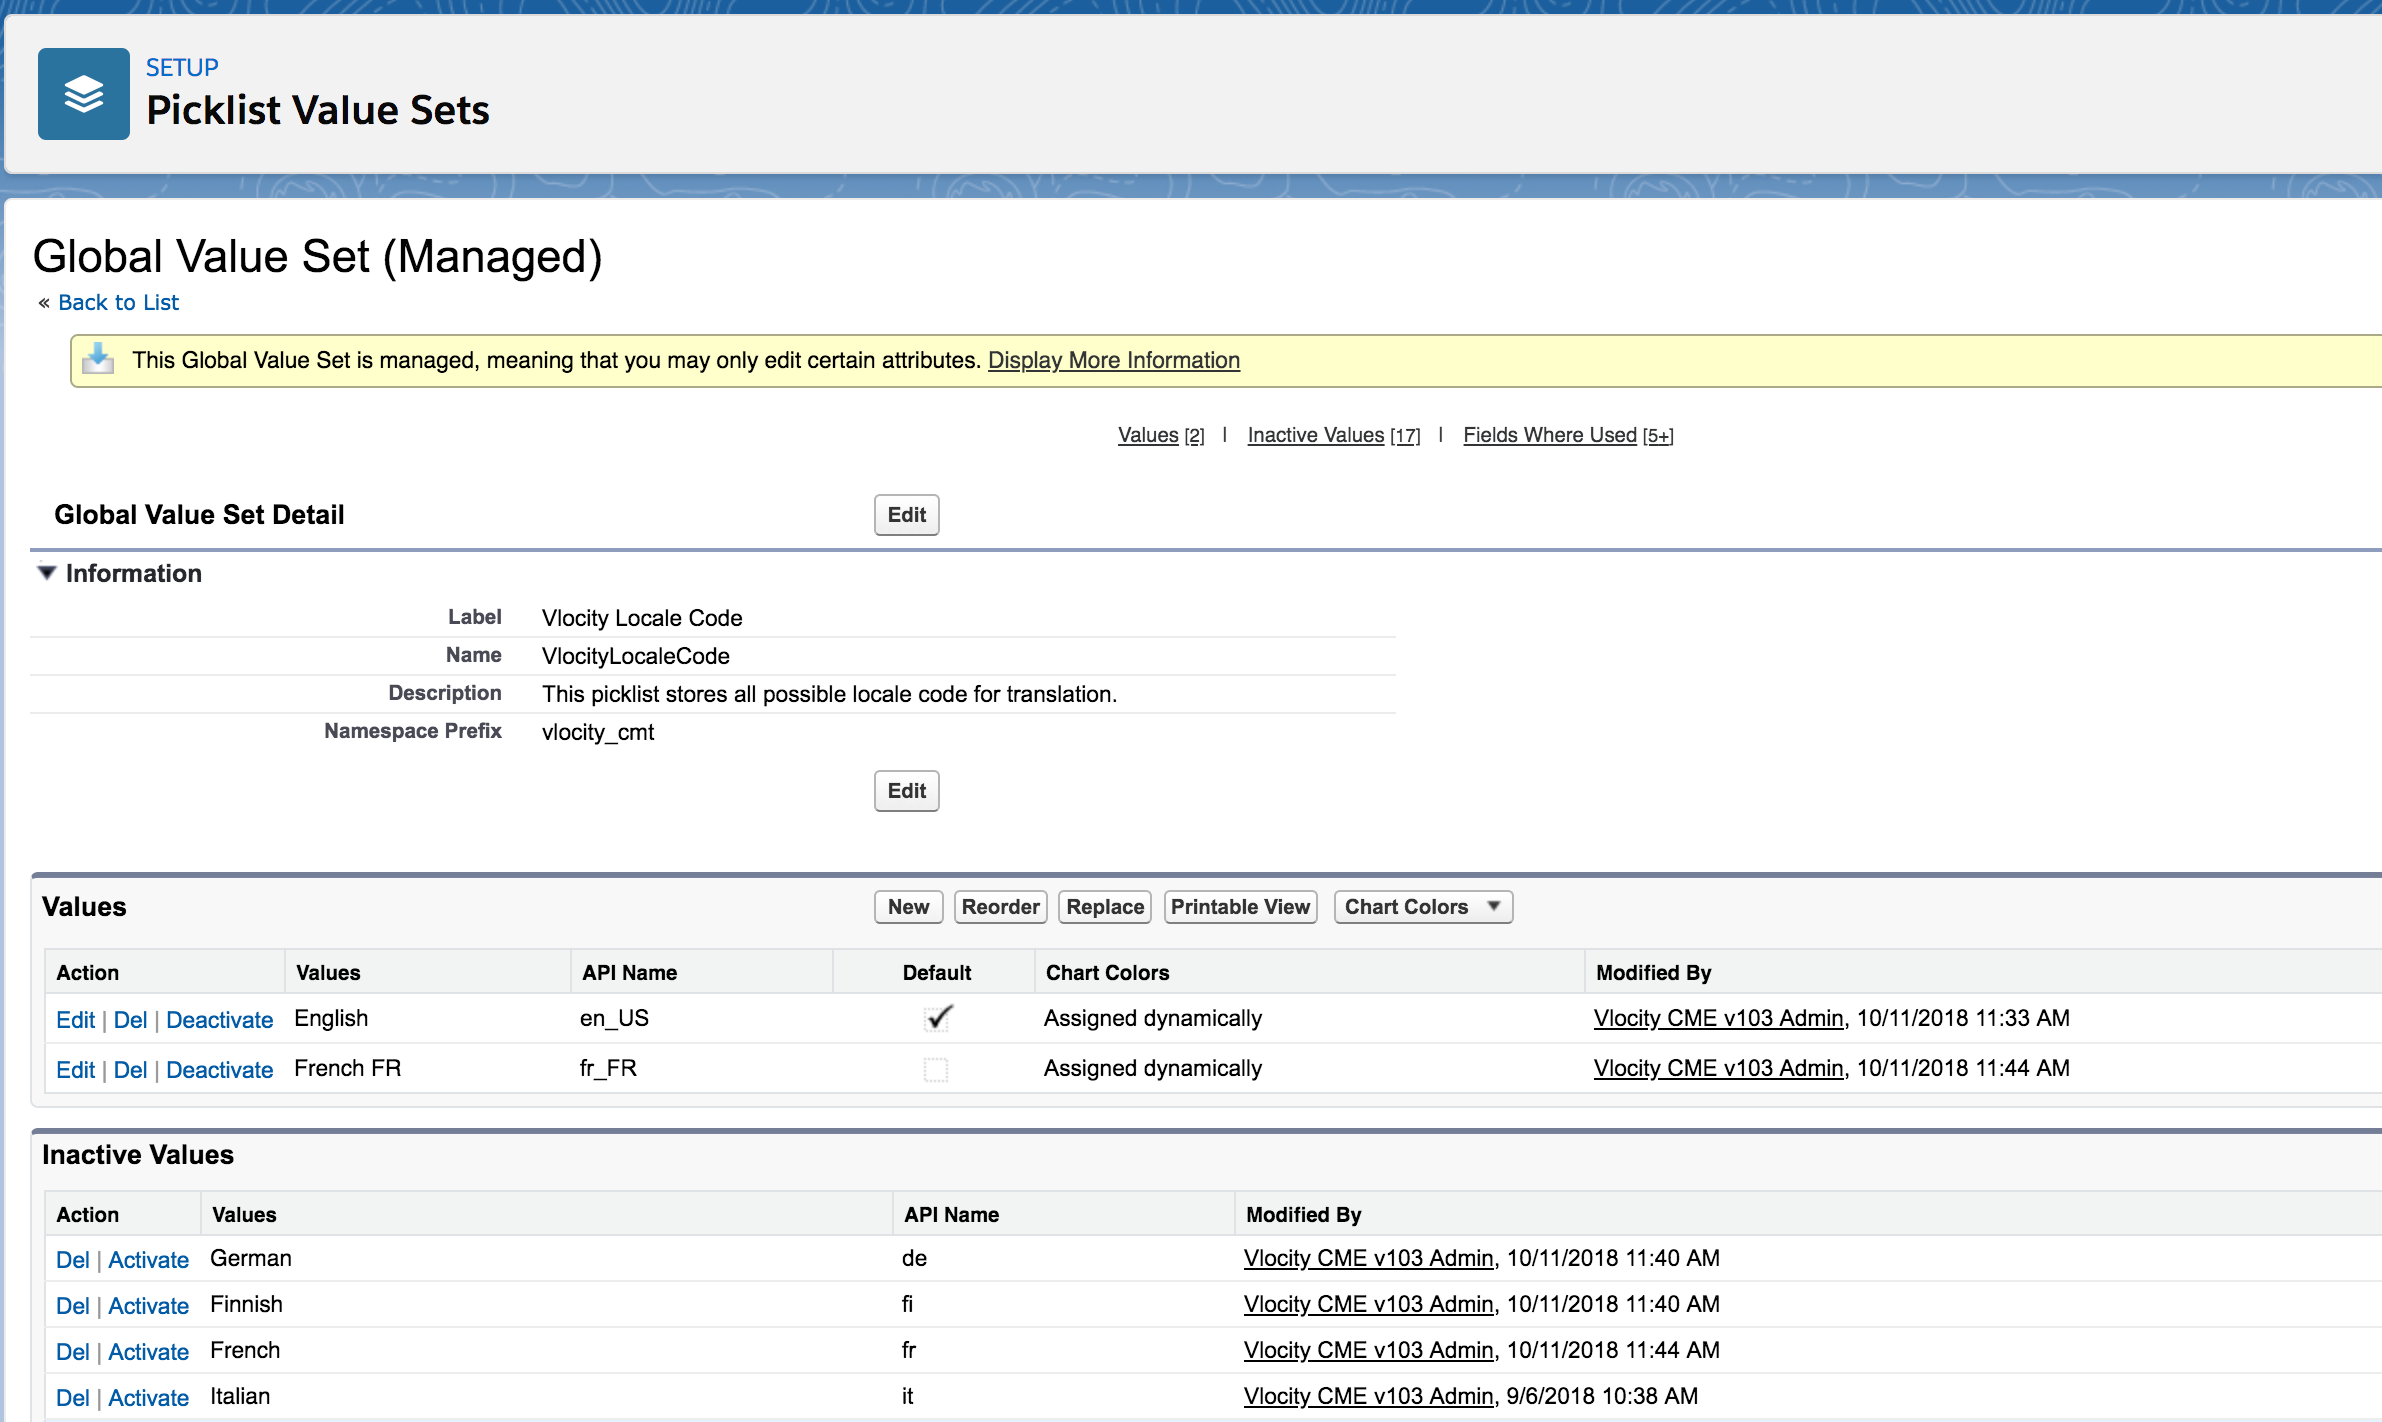Screen dimensions: 2382x1422
Task: Open Vlocity CME v103 Admin in German row
Action: pos(1369,1258)
